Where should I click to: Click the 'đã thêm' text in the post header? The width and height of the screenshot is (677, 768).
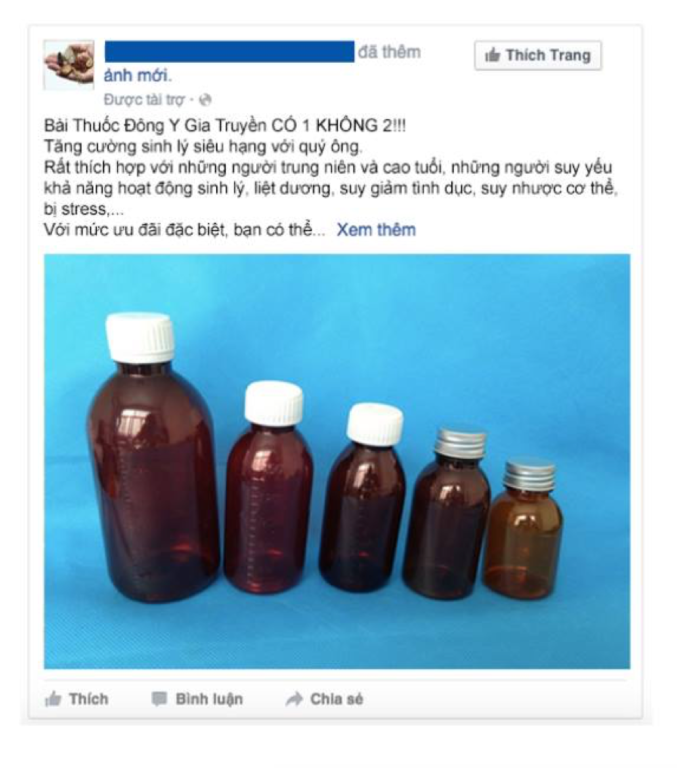pos(389,52)
